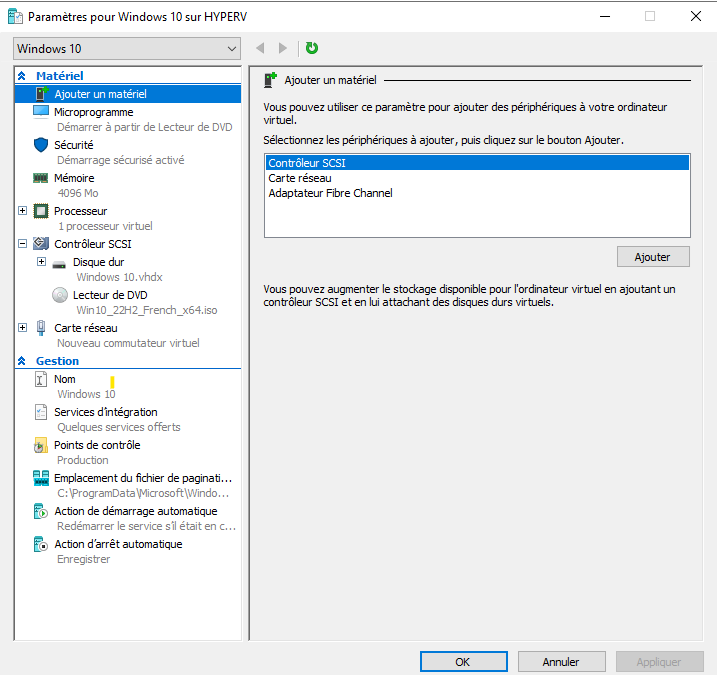The width and height of the screenshot is (717, 675).
Task: Click the Action de démarrage automatique icon
Action: 41,511
